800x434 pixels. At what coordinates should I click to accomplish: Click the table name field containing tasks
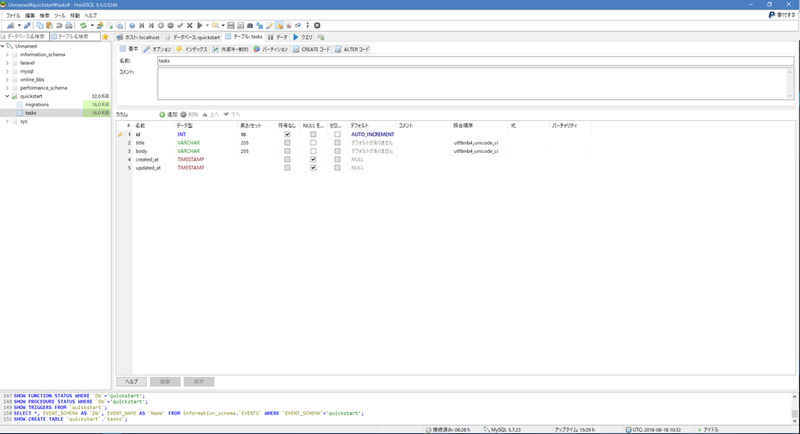476,61
